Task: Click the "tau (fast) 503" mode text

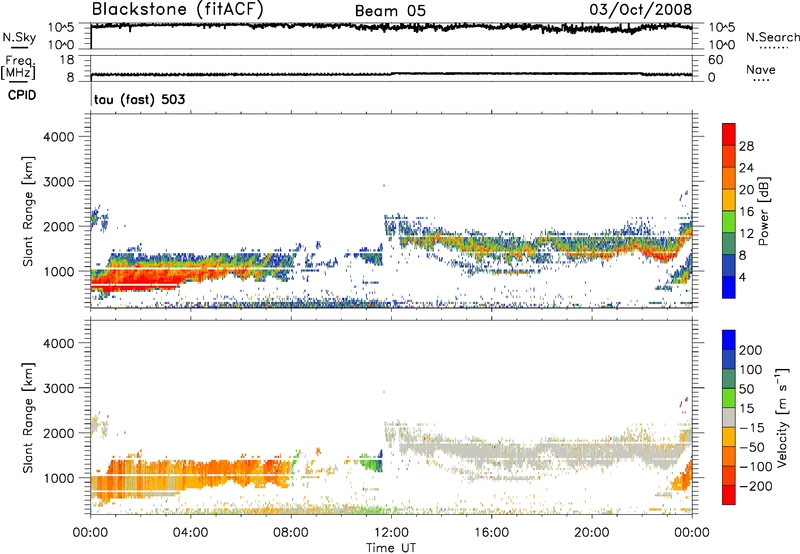Action: (x=139, y=99)
